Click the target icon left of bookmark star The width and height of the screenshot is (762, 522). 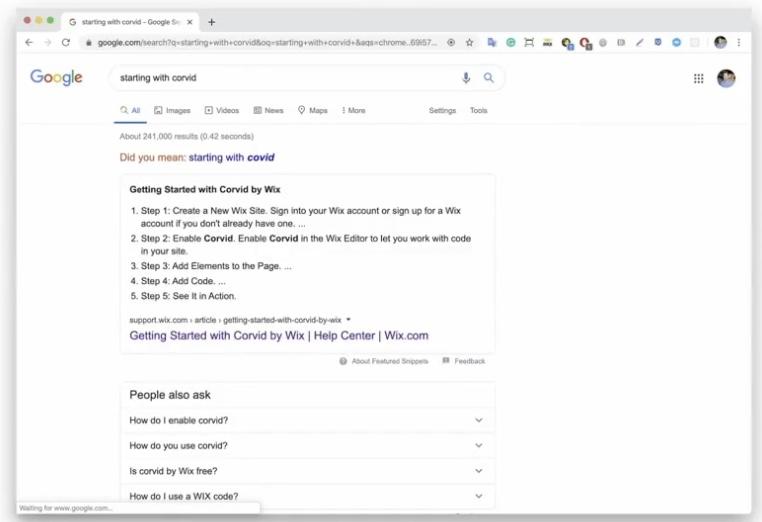point(451,43)
